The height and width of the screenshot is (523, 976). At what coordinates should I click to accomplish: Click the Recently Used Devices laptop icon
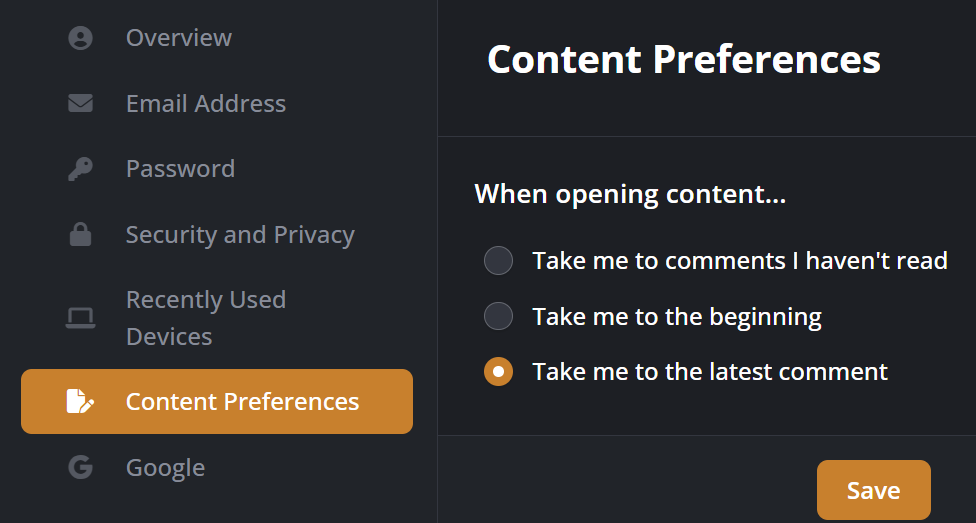80,318
